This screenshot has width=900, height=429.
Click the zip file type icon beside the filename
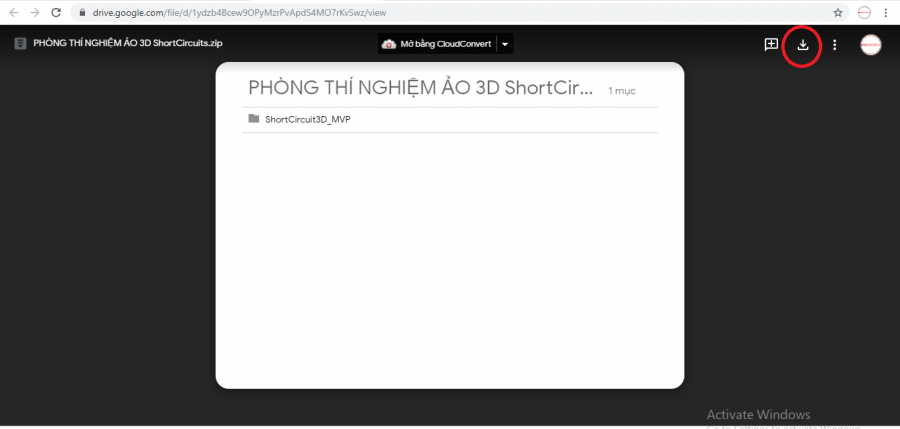click(x=21, y=44)
